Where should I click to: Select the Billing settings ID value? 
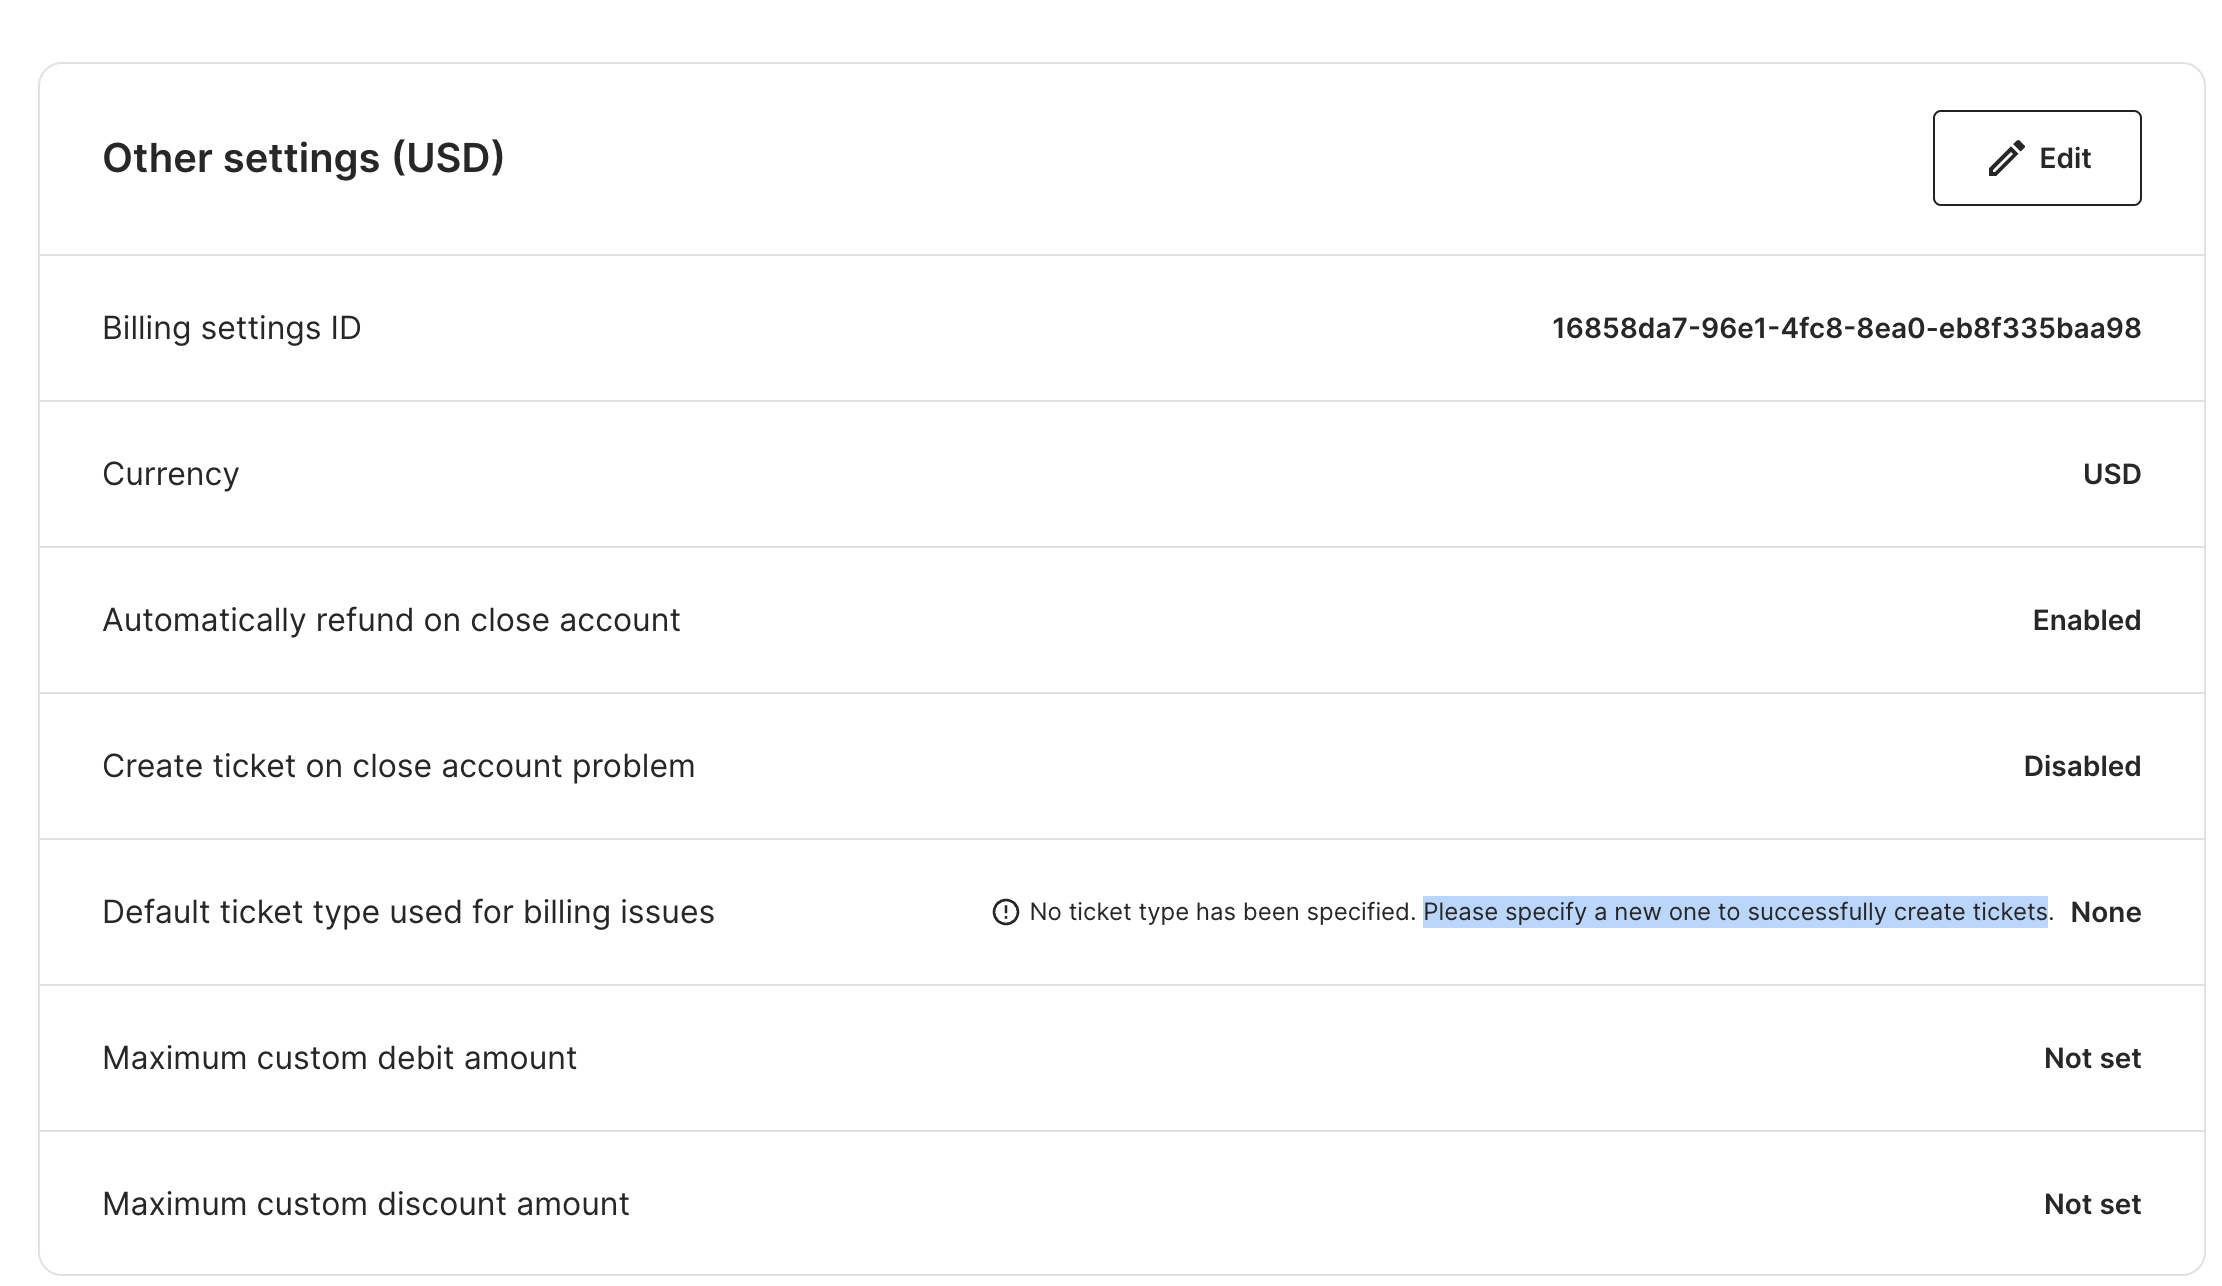1846,328
